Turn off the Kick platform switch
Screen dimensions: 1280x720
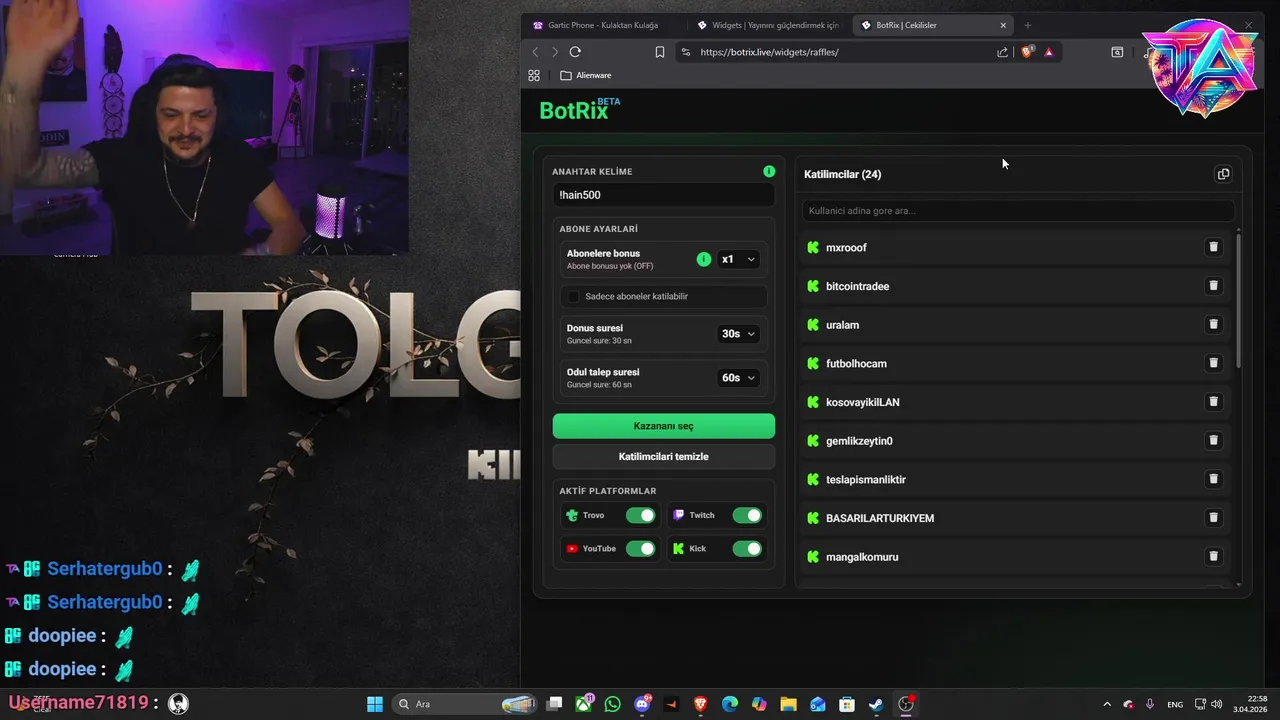pos(747,548)
